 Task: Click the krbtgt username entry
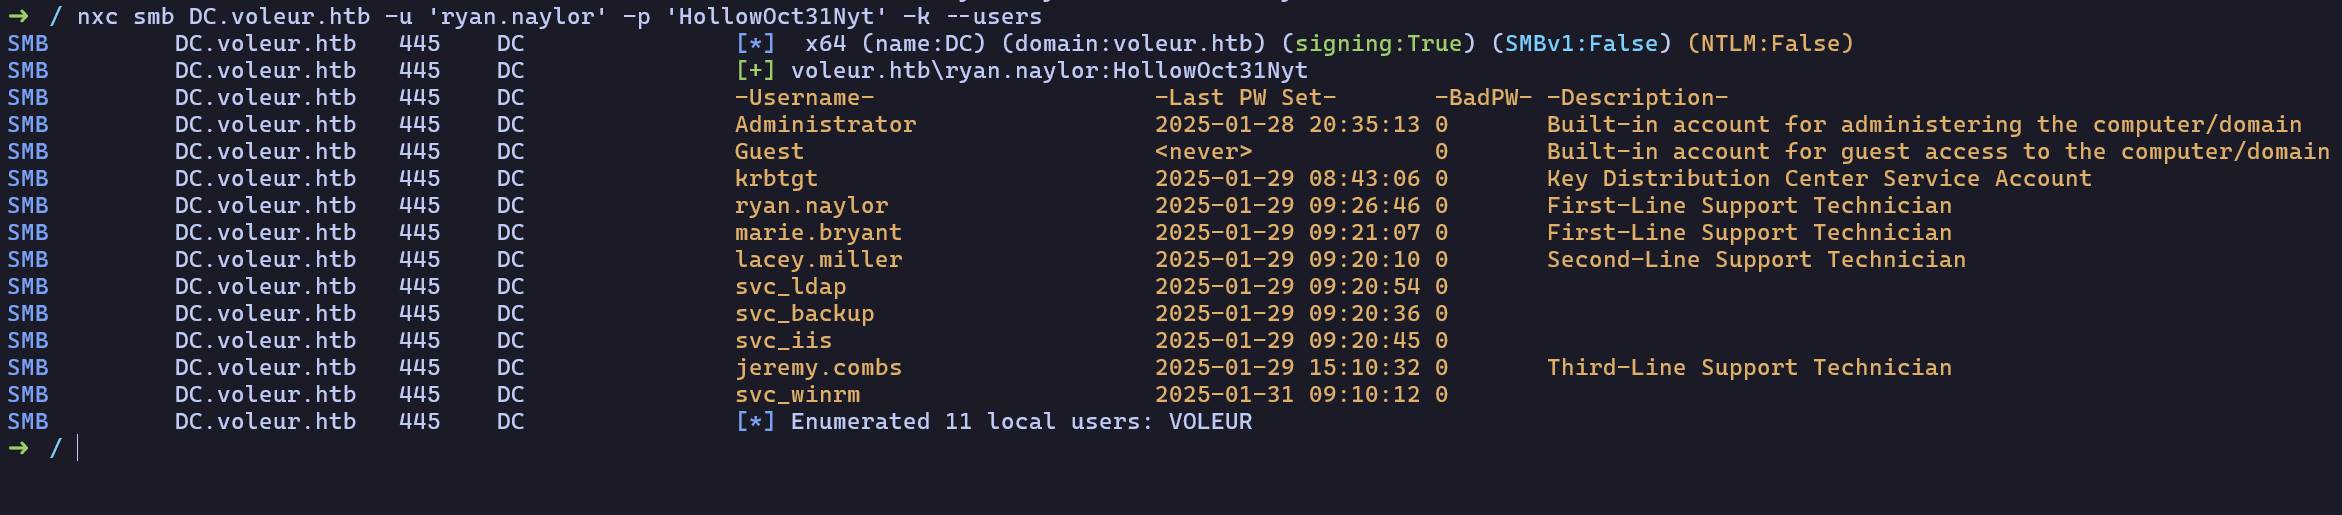click(x=776, y=179)
